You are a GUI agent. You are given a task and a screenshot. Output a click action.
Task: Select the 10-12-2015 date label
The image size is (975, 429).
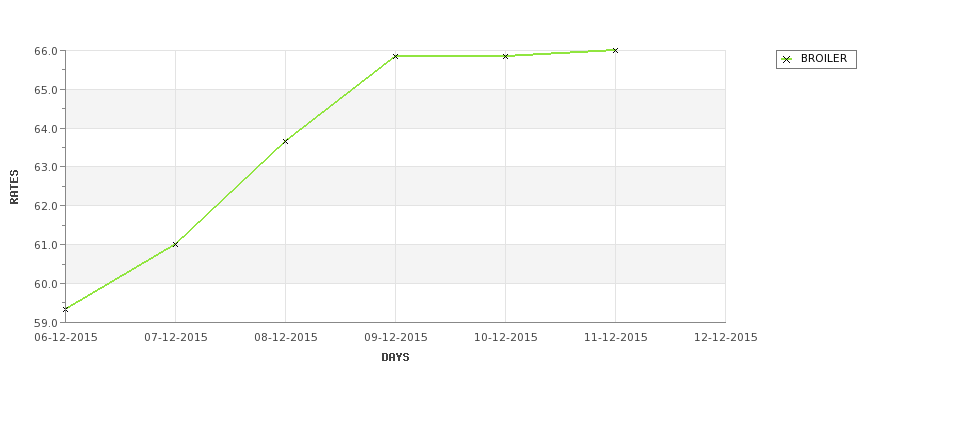506,338
